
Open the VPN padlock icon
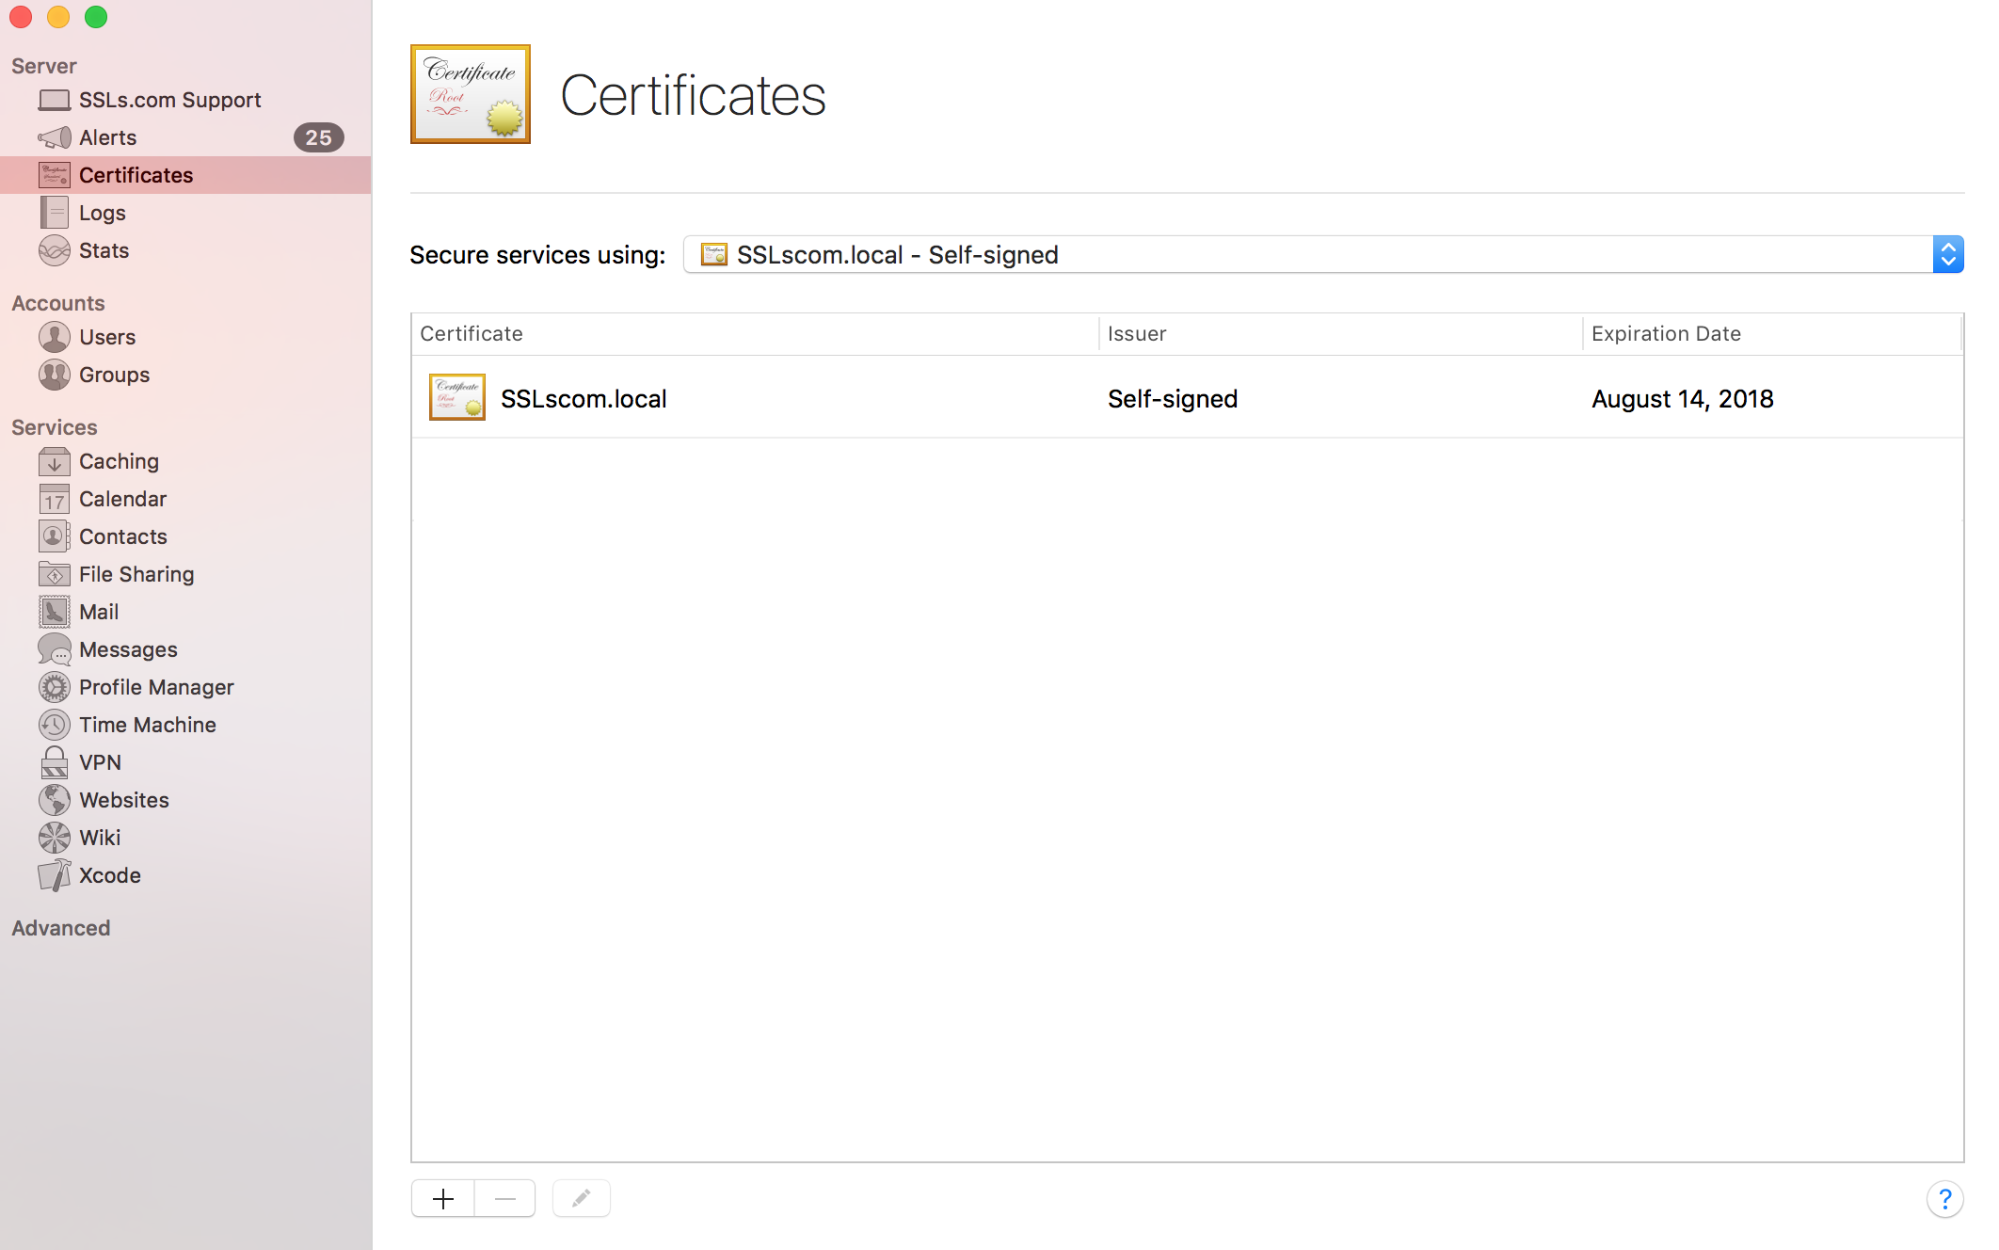coord(54,762)
